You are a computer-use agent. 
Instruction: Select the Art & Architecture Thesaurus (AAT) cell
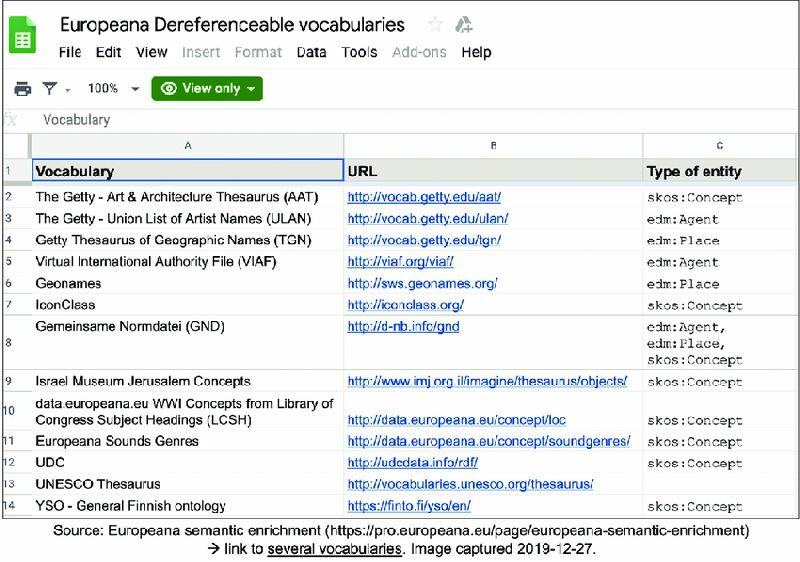pos(187,197)
